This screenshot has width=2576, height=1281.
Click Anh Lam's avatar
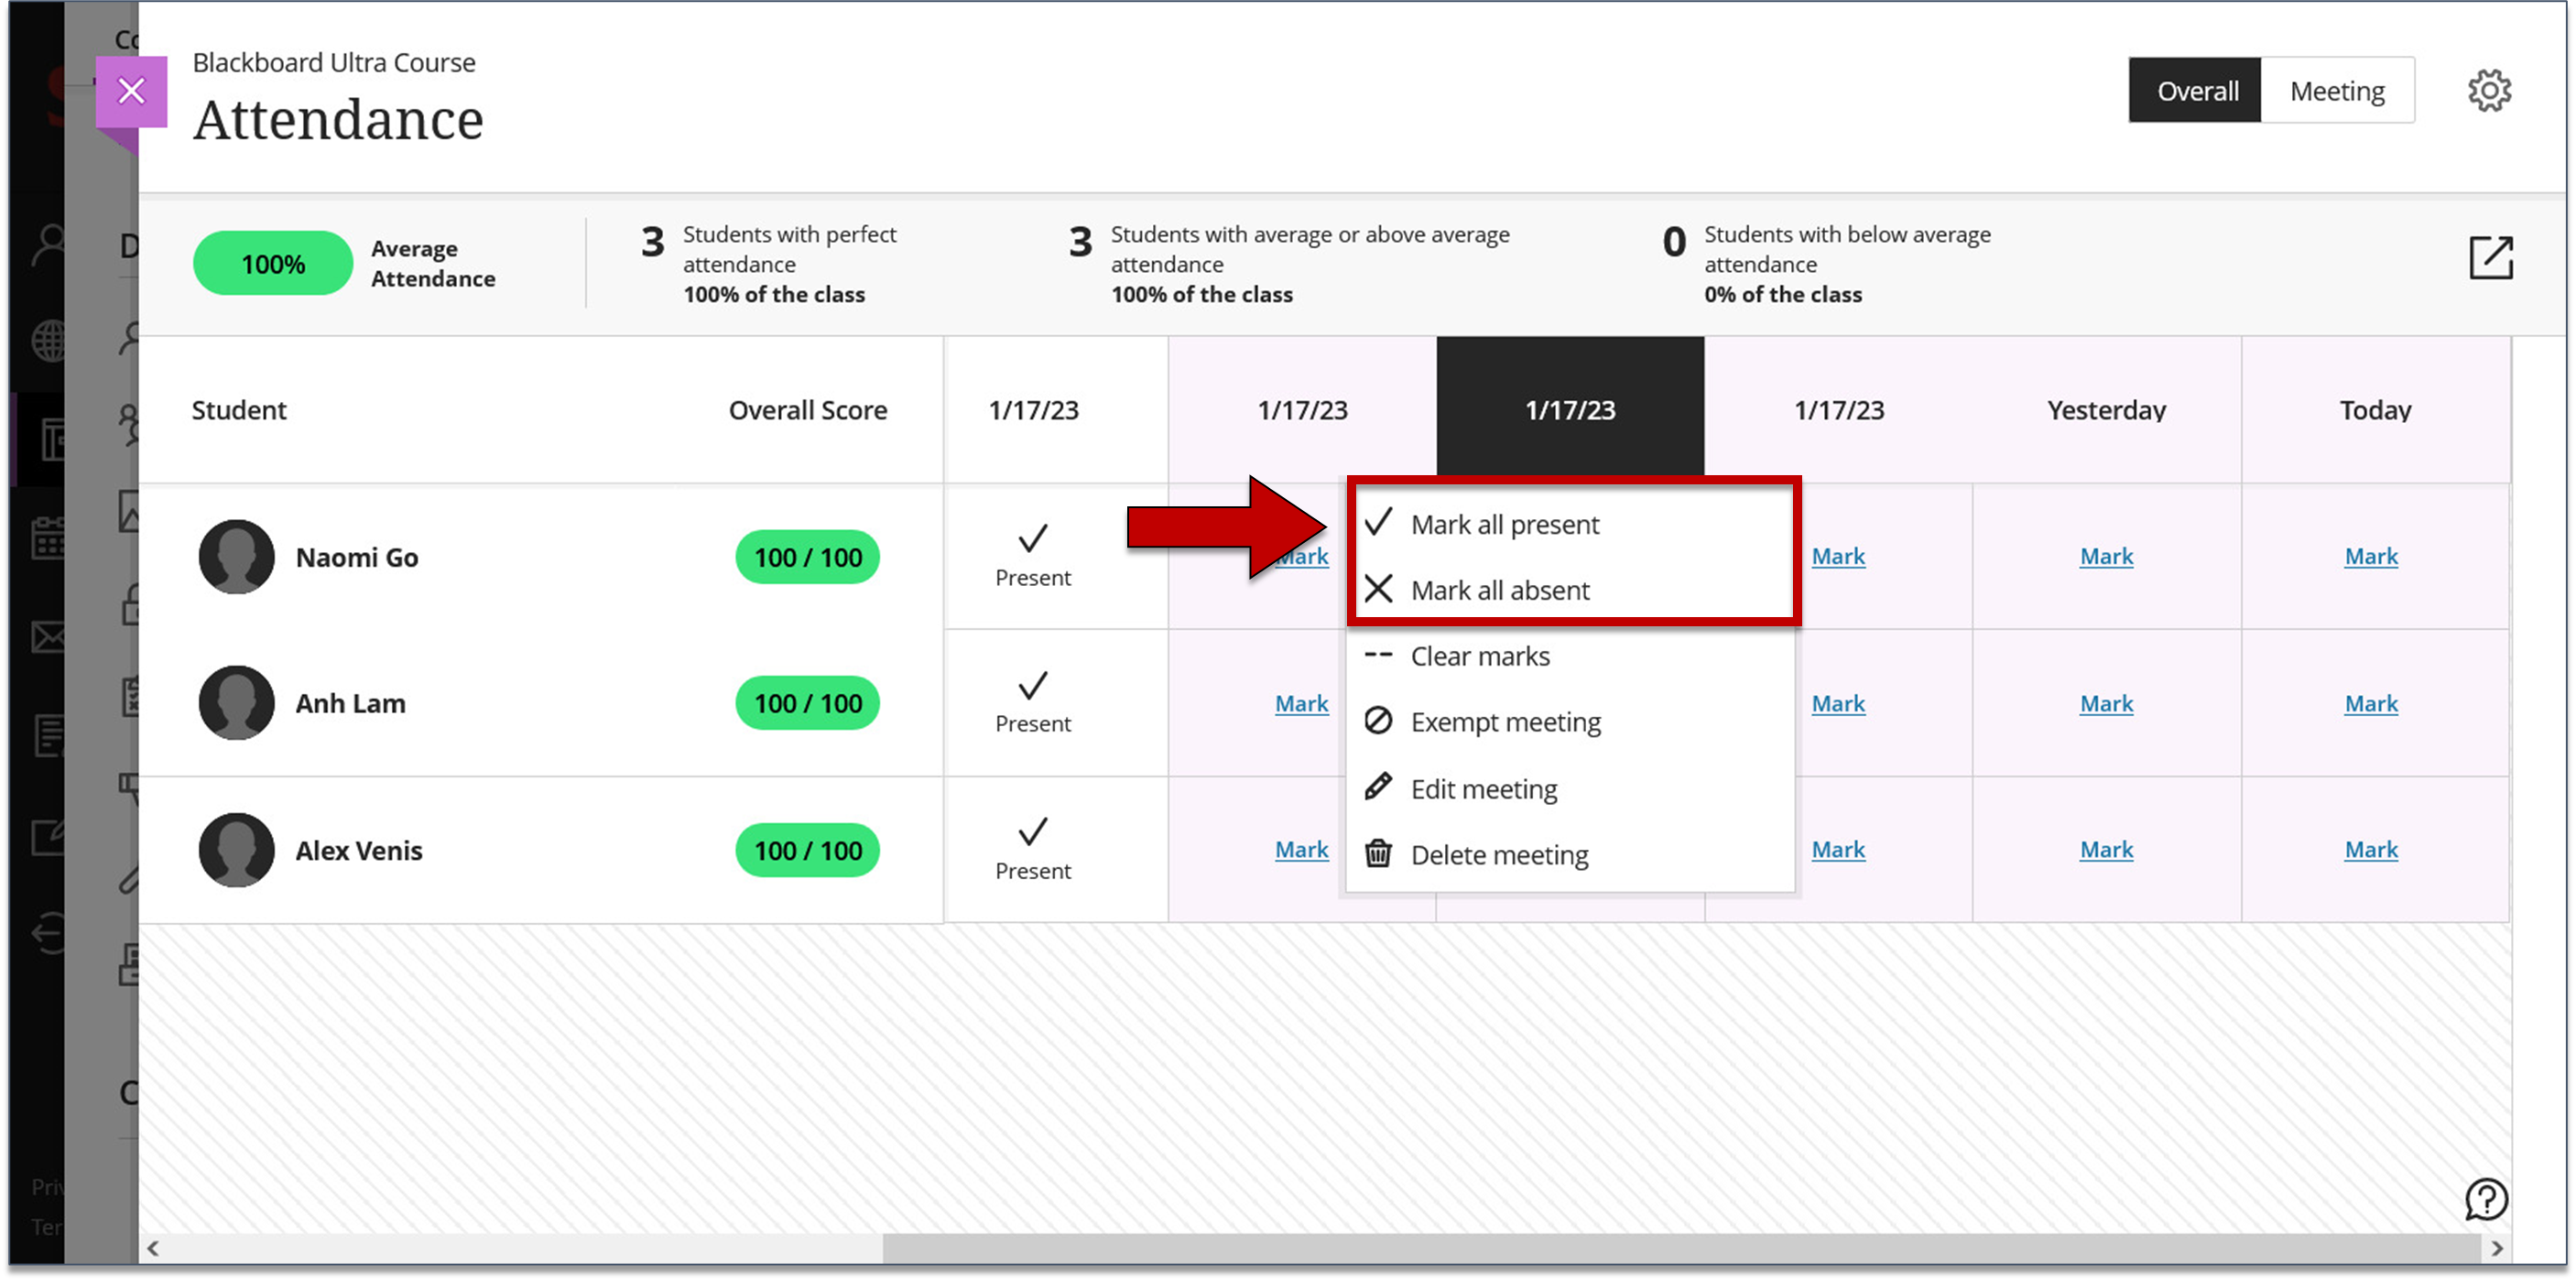tap(236, 703)
